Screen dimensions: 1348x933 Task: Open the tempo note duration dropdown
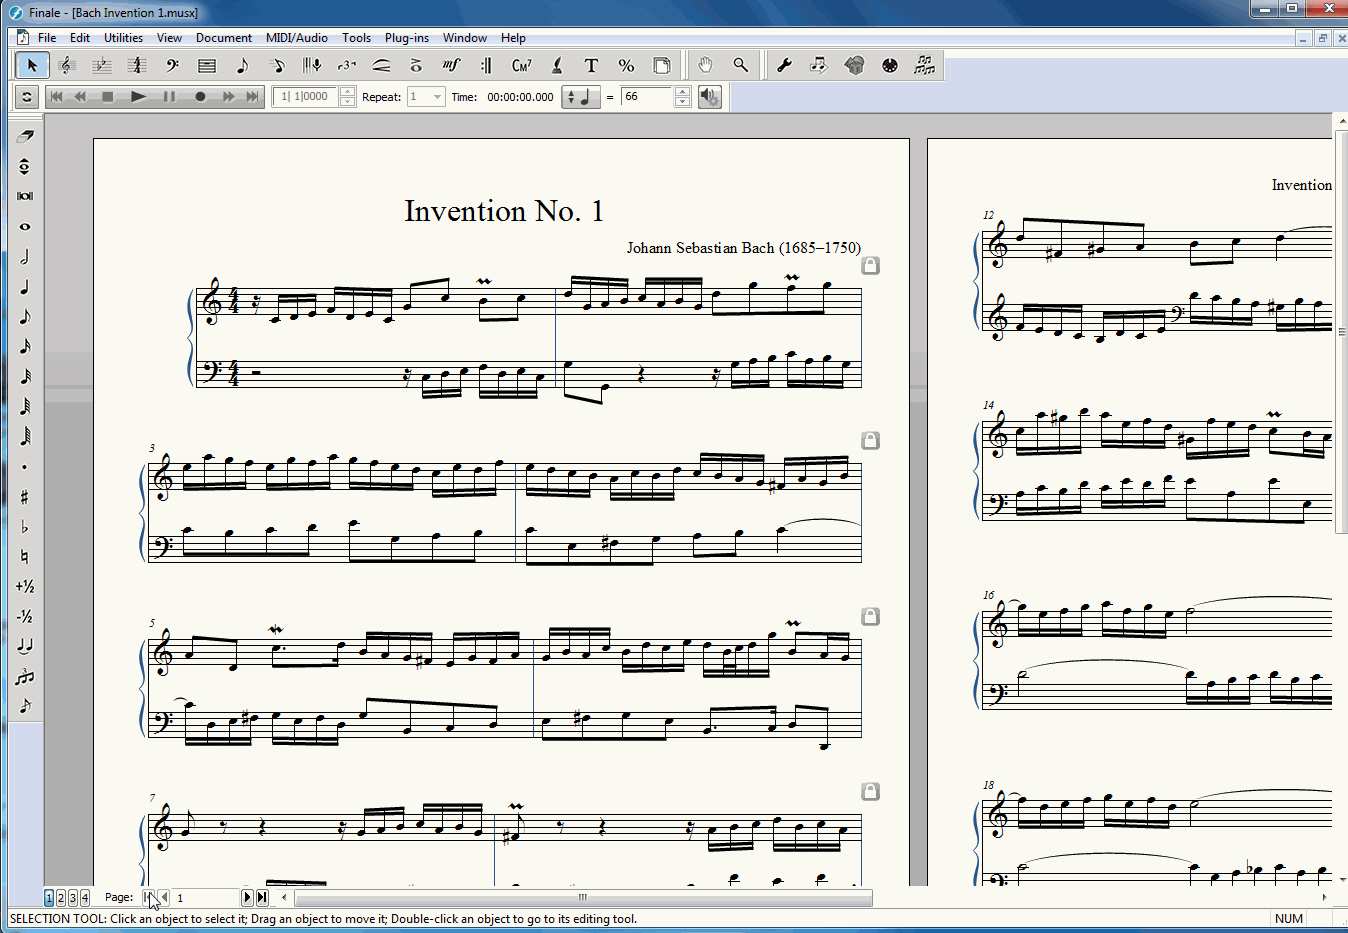pos(580,97)
